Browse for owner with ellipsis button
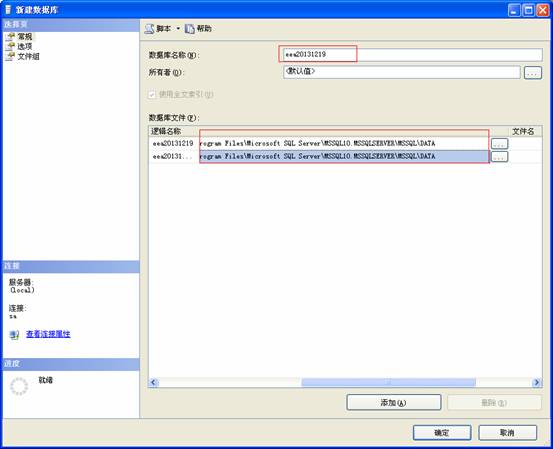This screenshot has height=449, width=553. (x=533, y=73)
